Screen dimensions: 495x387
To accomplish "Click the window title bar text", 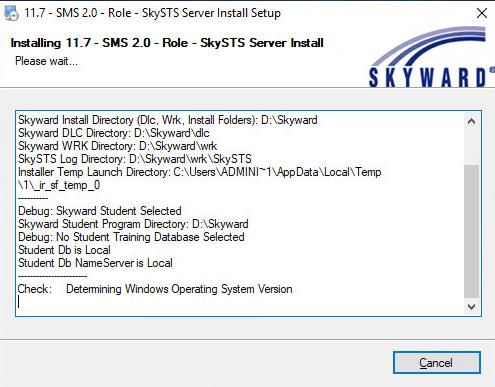I will (152, 13).
